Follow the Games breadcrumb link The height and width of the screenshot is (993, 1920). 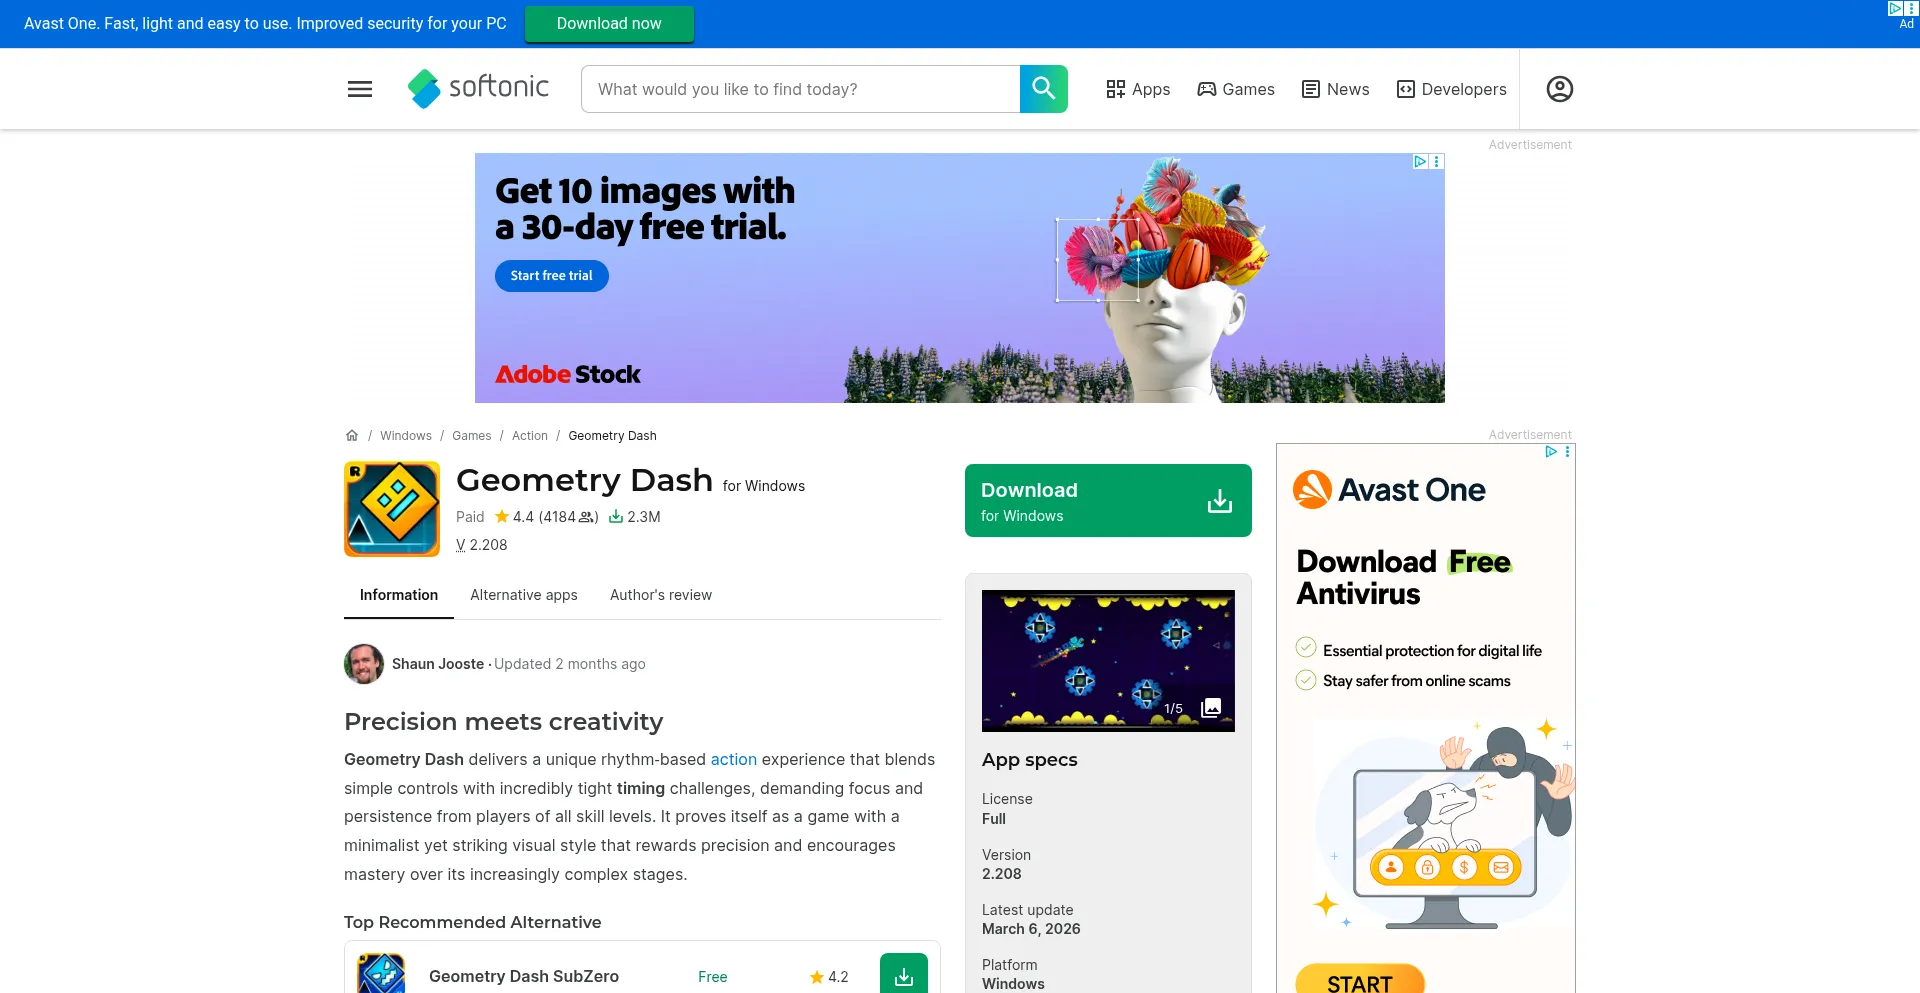coord(471,435)
